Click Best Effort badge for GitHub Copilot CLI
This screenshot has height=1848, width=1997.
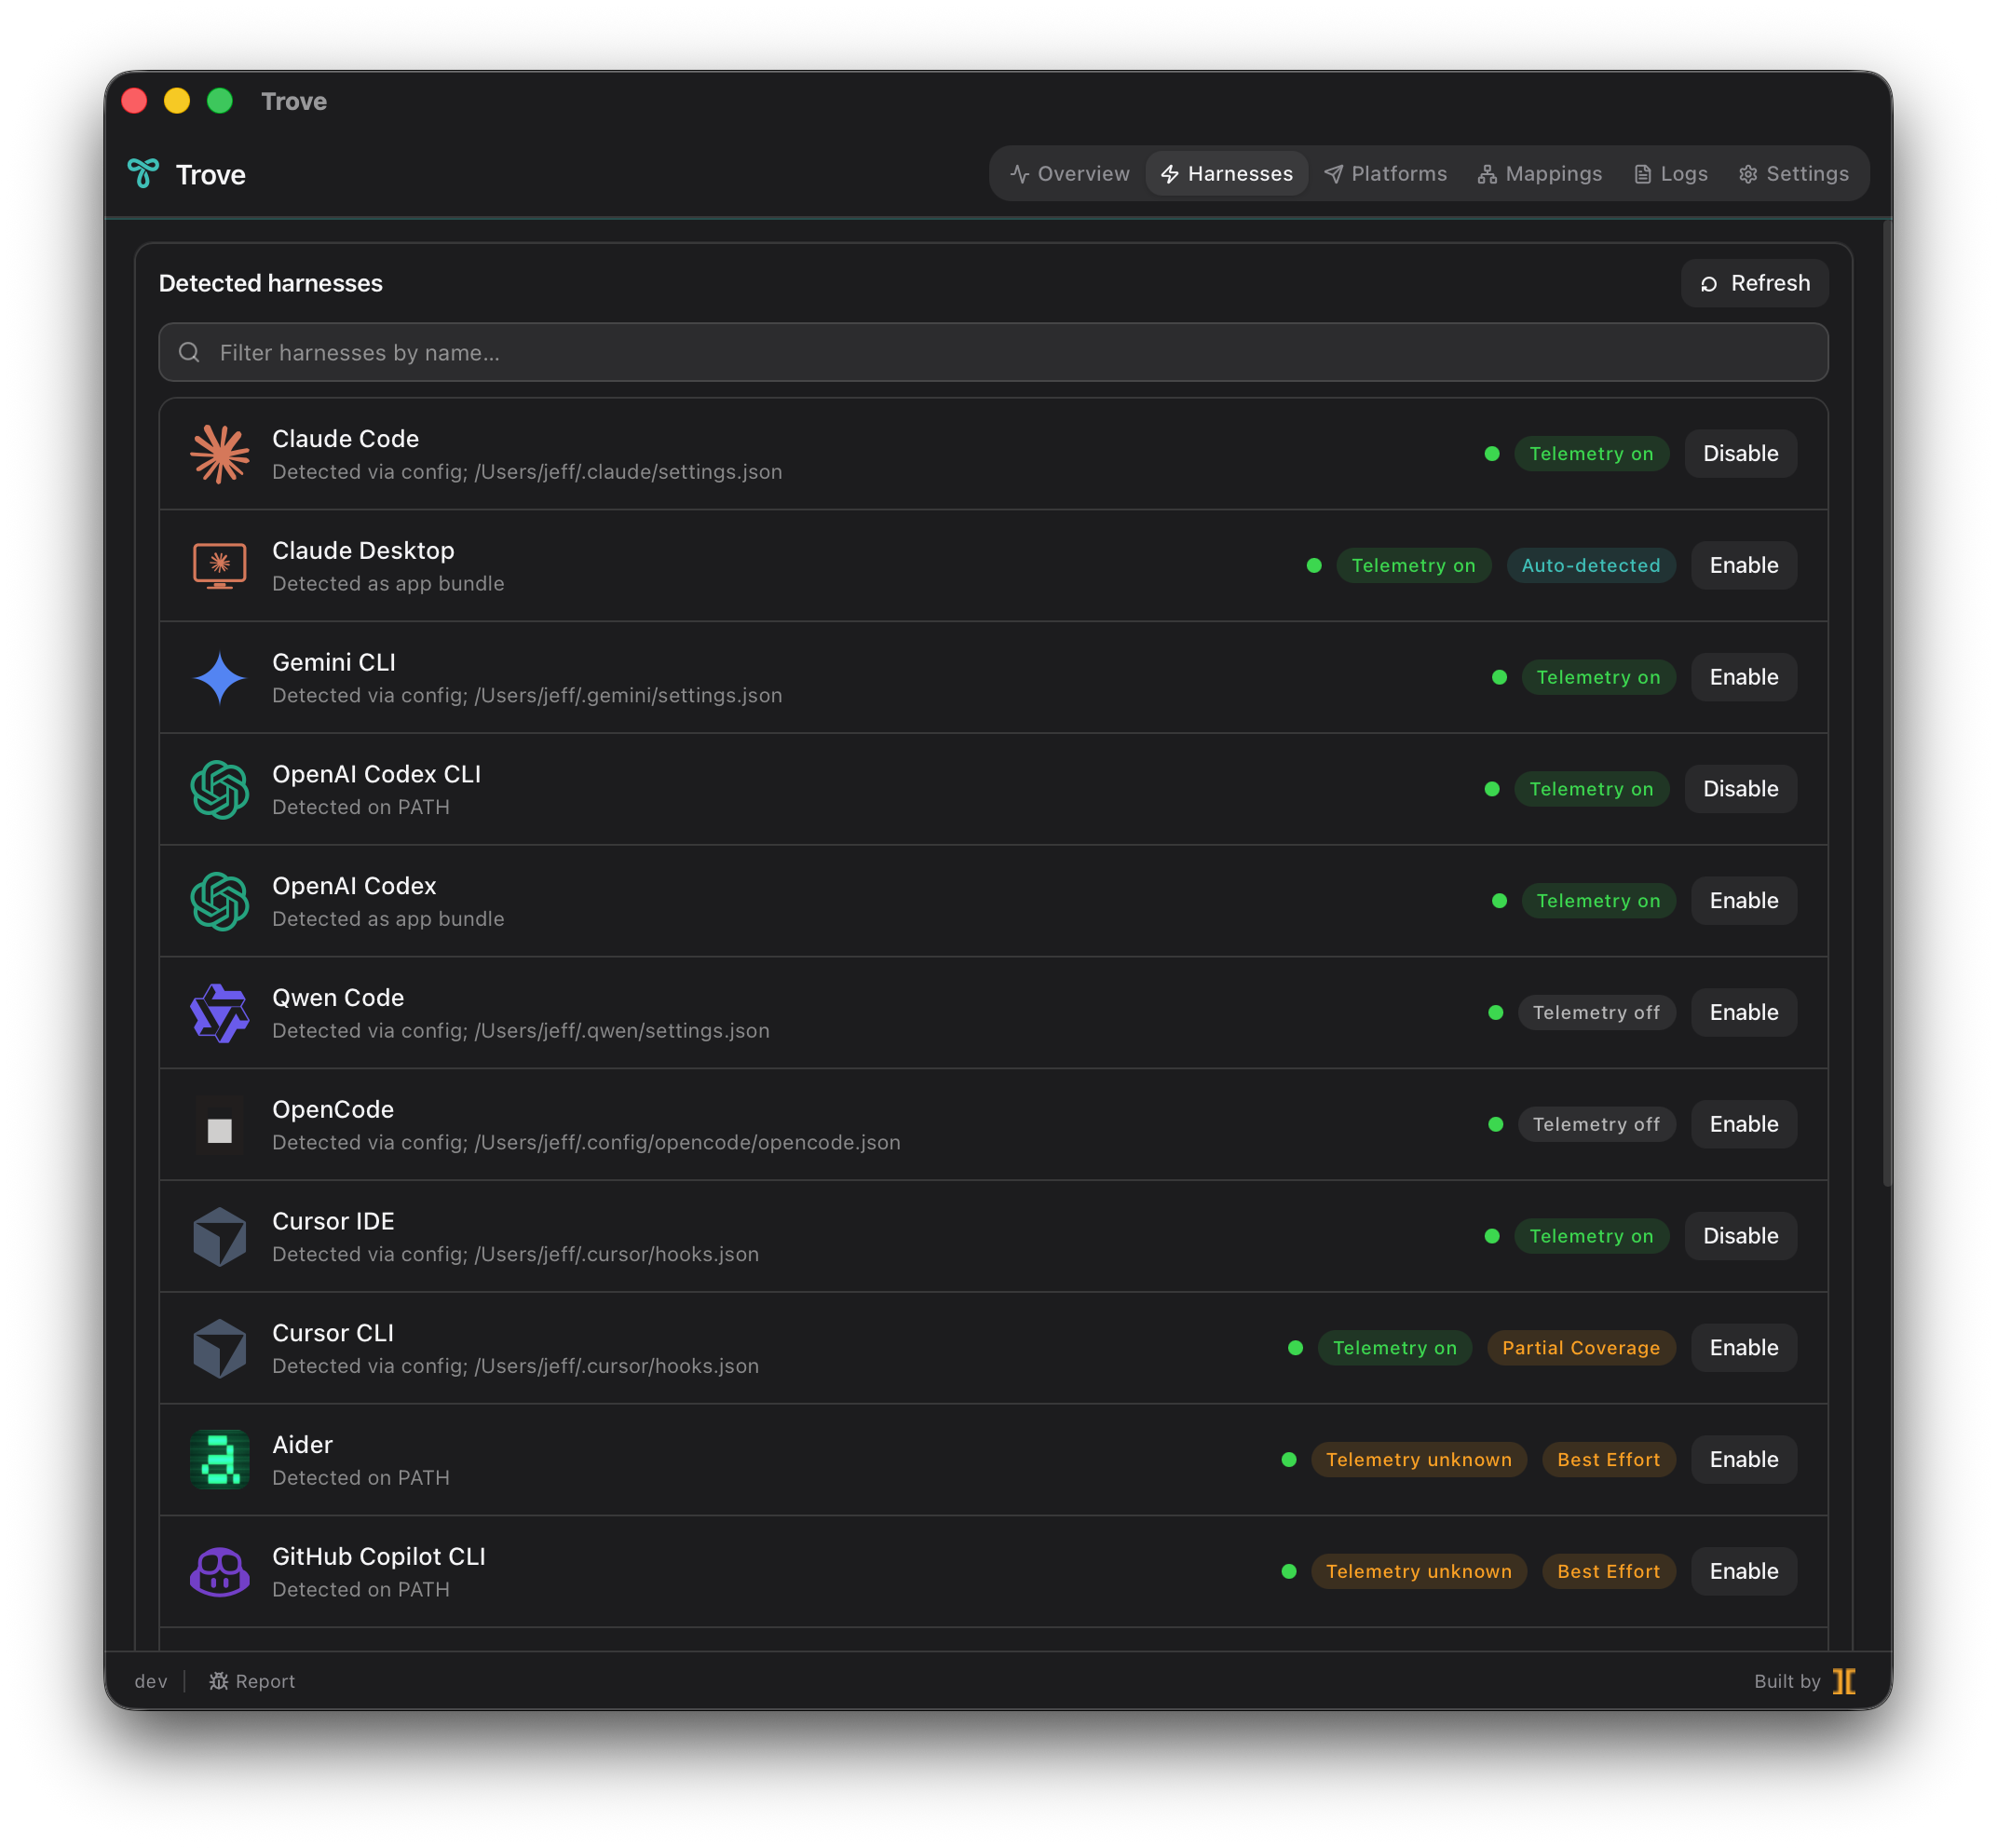(x=1608, y=1572)
